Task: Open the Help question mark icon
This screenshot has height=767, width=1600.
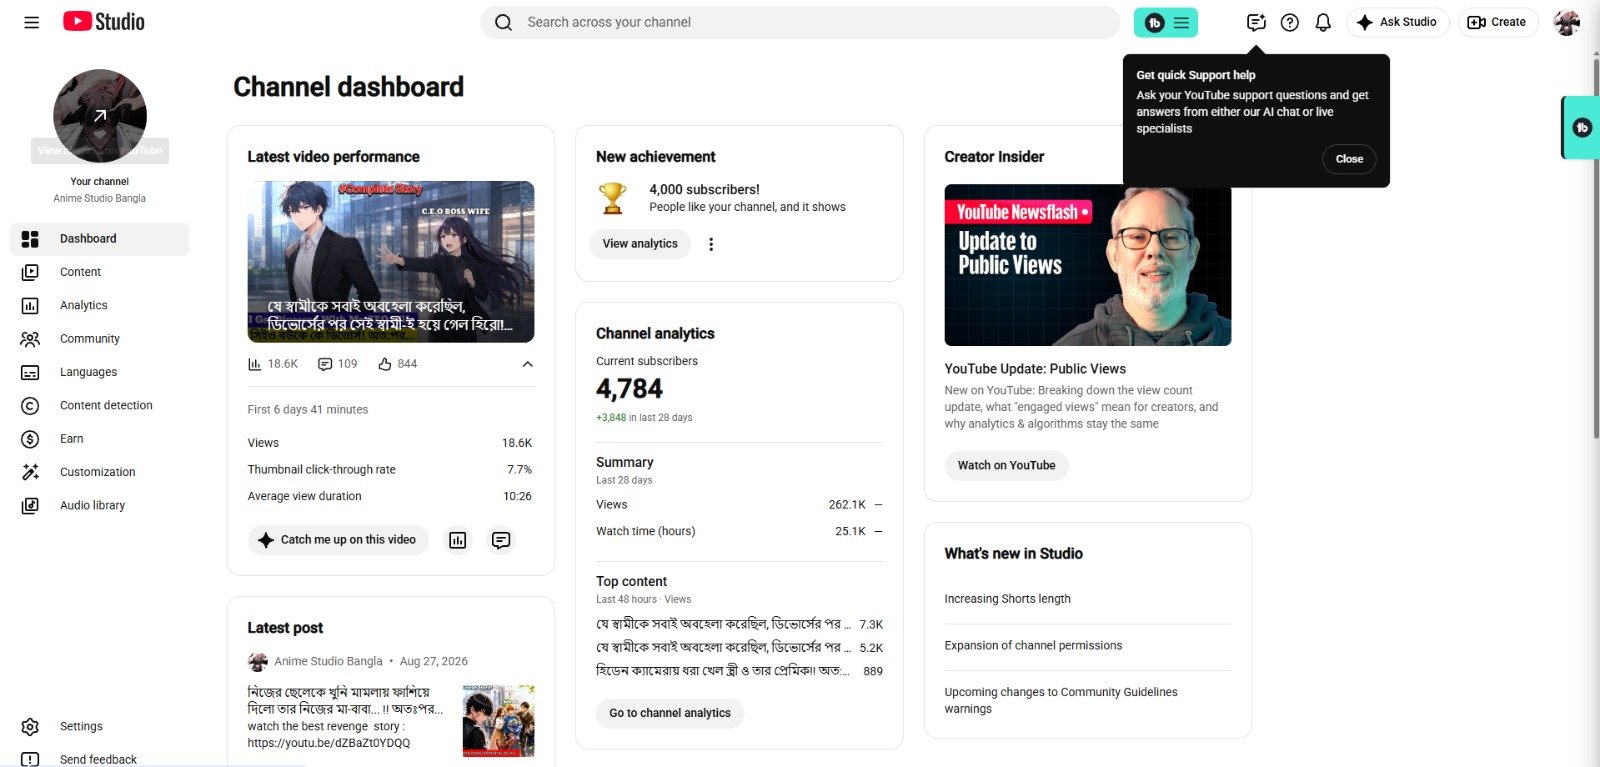Action: click(1290, 22)
